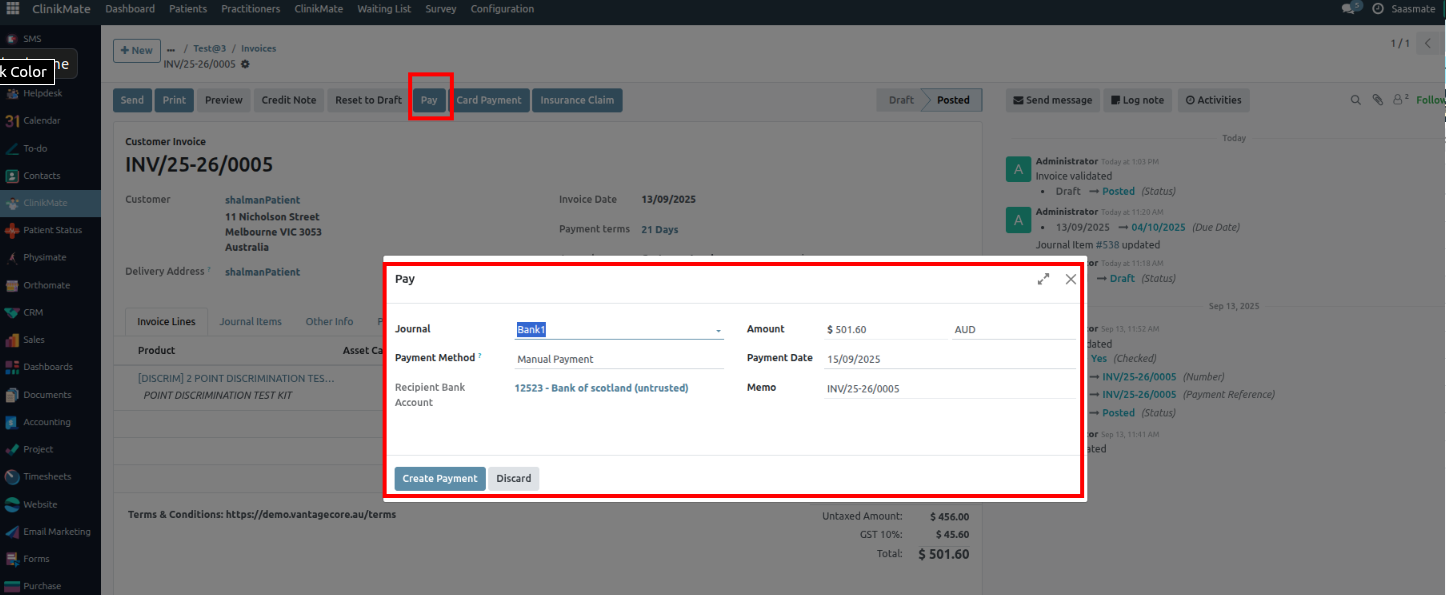Open the conversations message icon in navbar

coord(1351,9)
